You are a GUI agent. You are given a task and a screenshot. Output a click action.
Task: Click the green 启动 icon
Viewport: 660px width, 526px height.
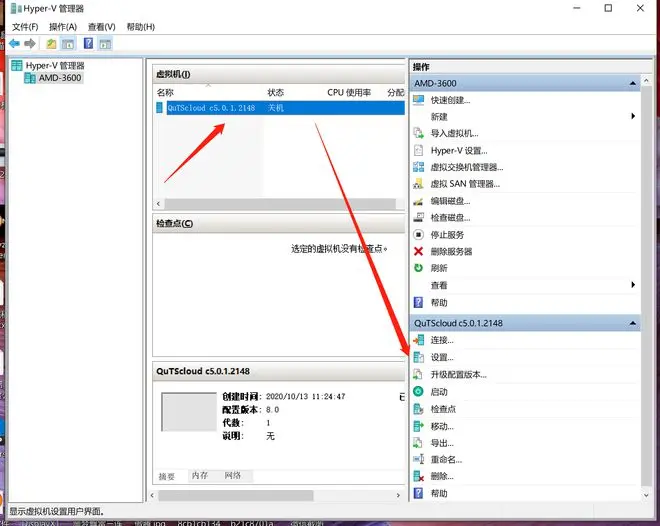tap(418, 391)
